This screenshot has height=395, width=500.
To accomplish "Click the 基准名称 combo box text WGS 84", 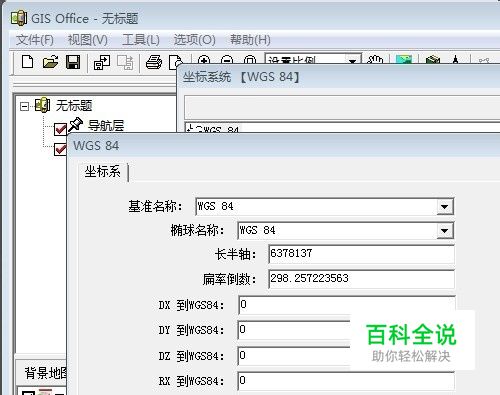I will click(x=215, y=206).
